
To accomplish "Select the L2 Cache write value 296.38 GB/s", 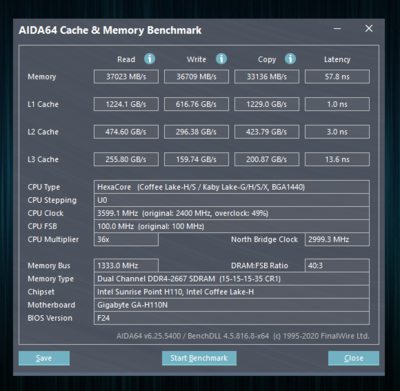I will pos(196,132).
